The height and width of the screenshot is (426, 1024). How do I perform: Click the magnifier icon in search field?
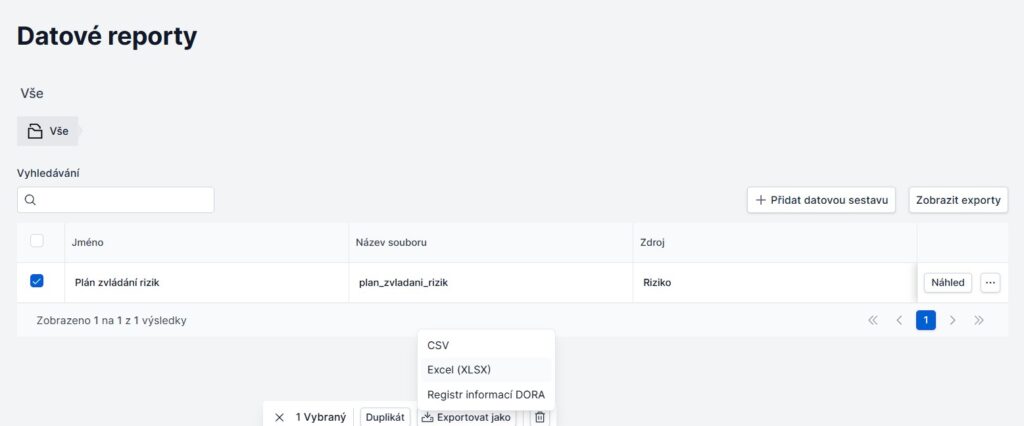pyautogui.click(x=31, y=200)
